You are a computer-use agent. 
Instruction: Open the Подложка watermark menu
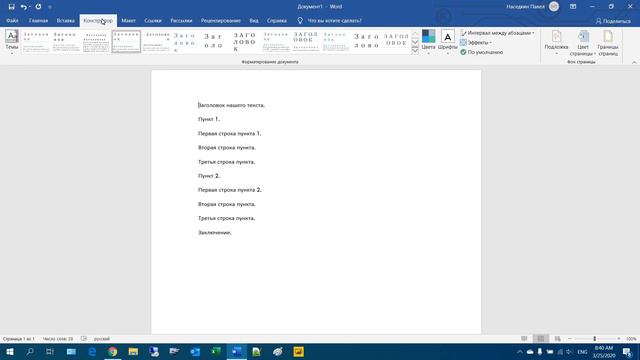556,42
